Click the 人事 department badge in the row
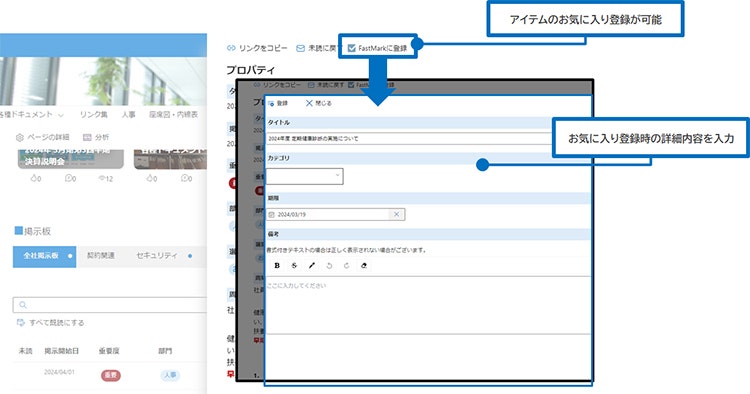The image size is (750, 394). [170, 375]
